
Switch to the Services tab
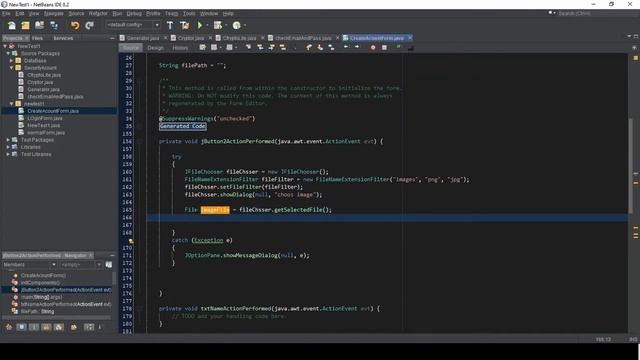coord(63,38)
